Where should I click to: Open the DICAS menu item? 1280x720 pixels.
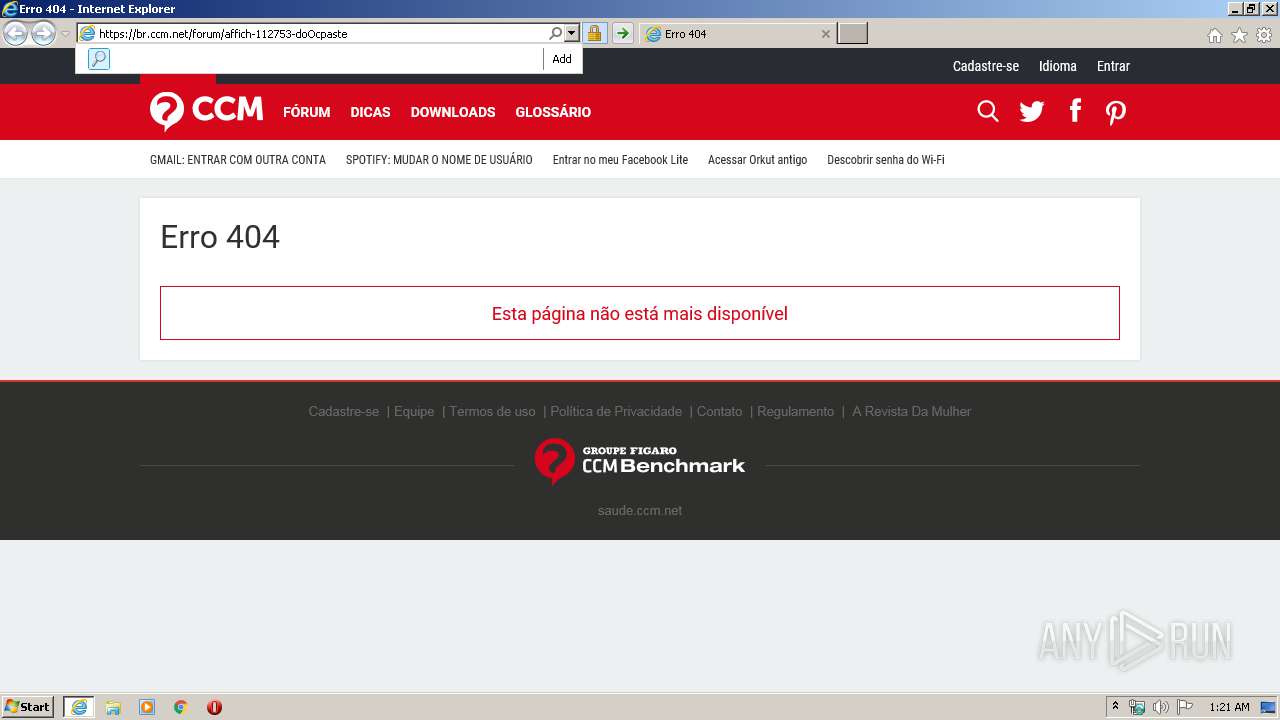(370, 112)
